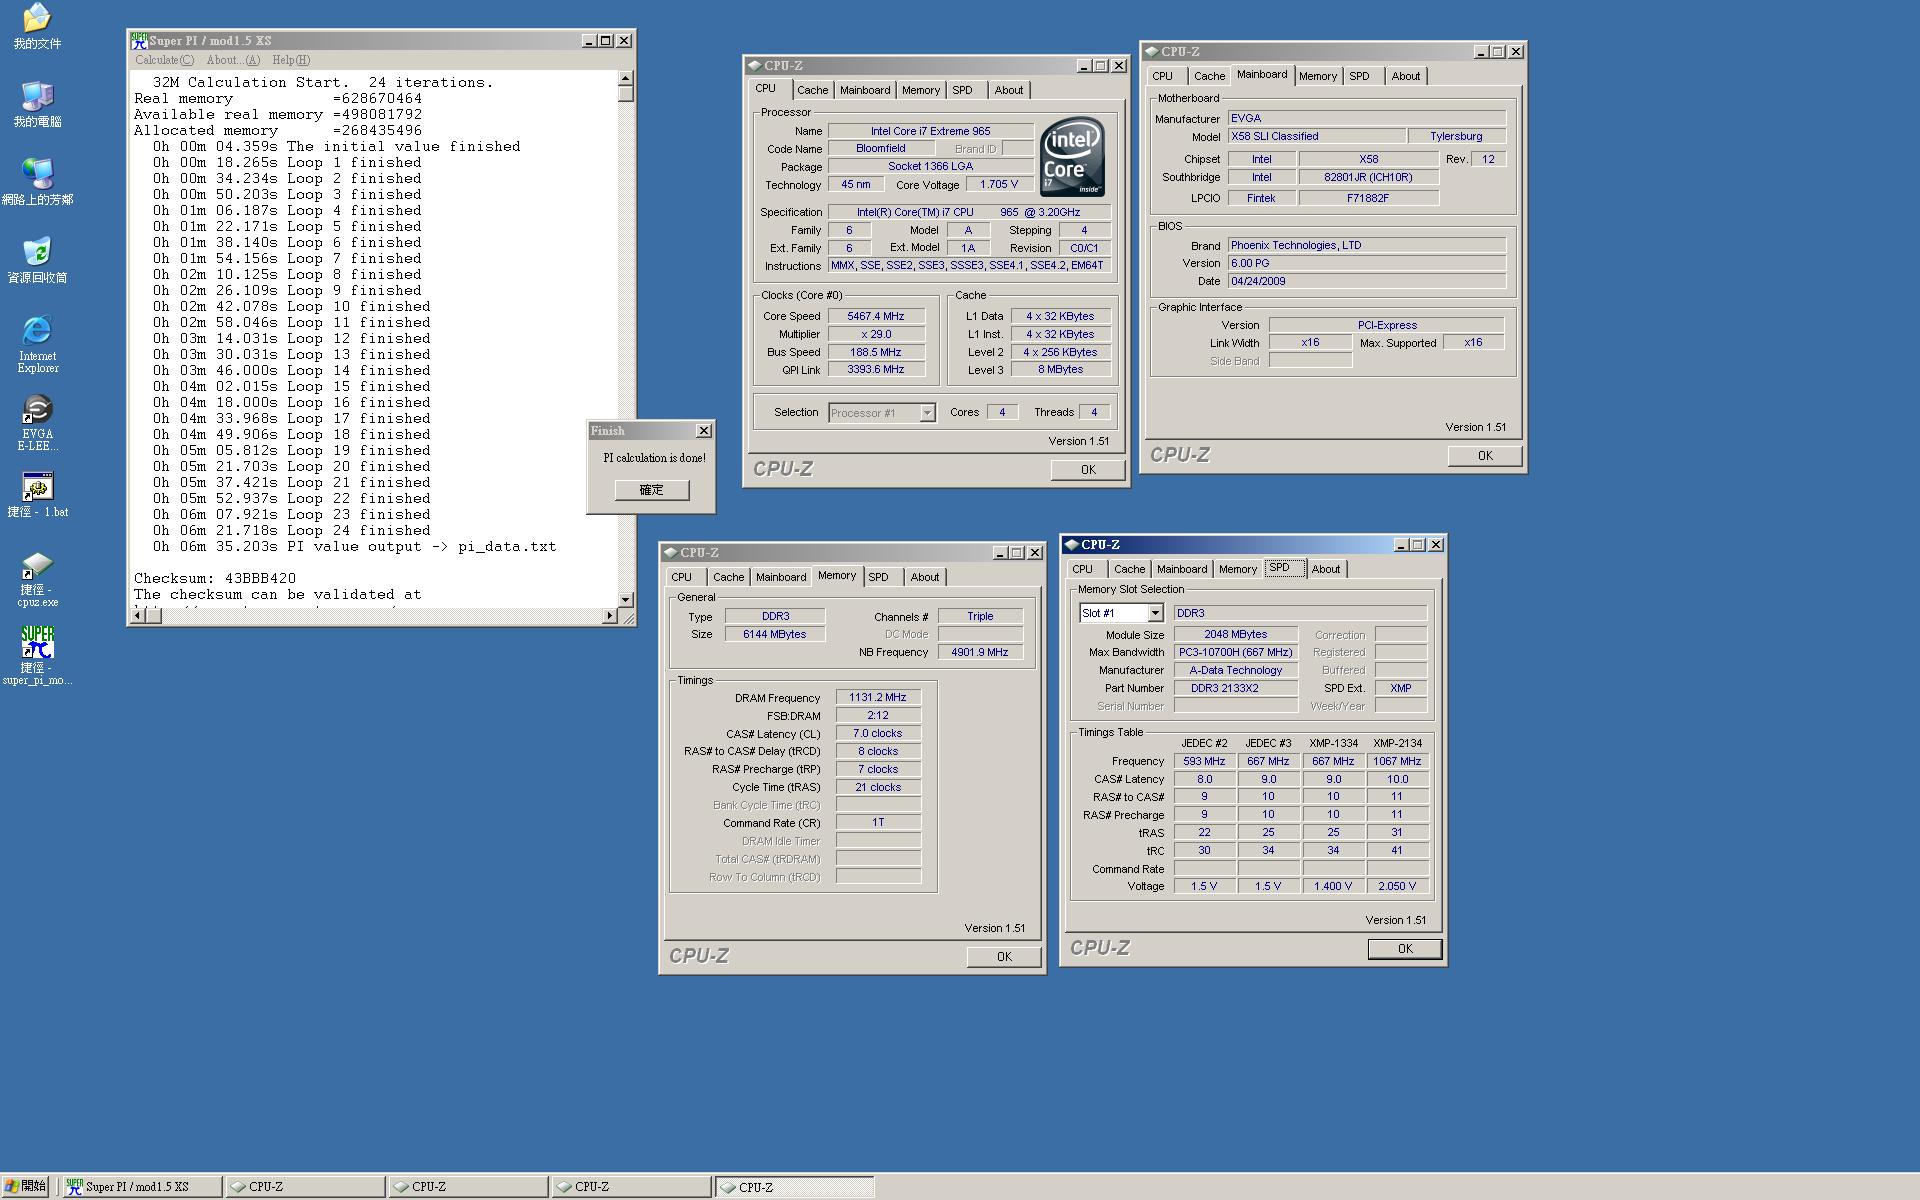Screen dimensions: 1920x1200
Task: Switch to Super PI taskbar button
Action: point(142,1187)
